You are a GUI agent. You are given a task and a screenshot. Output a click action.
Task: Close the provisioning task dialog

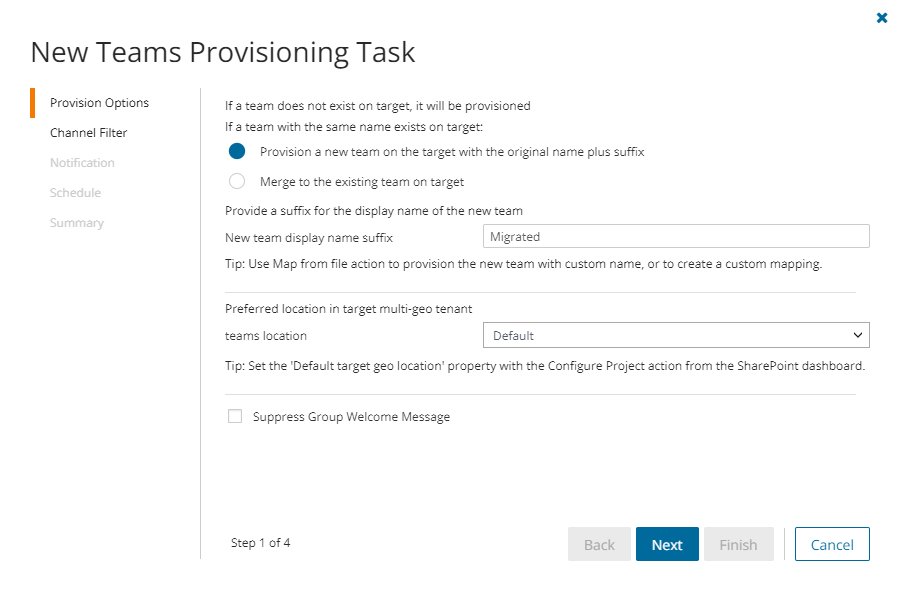click(882, 18)
